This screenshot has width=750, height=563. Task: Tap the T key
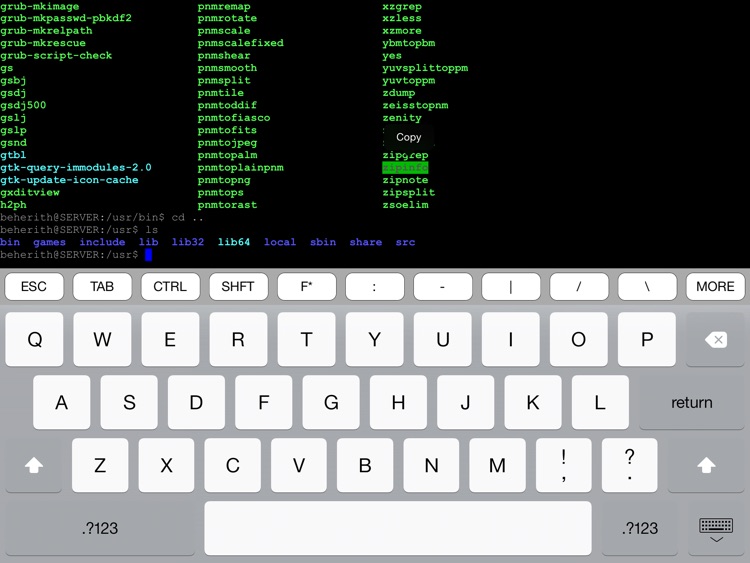(x=307, y=340)
